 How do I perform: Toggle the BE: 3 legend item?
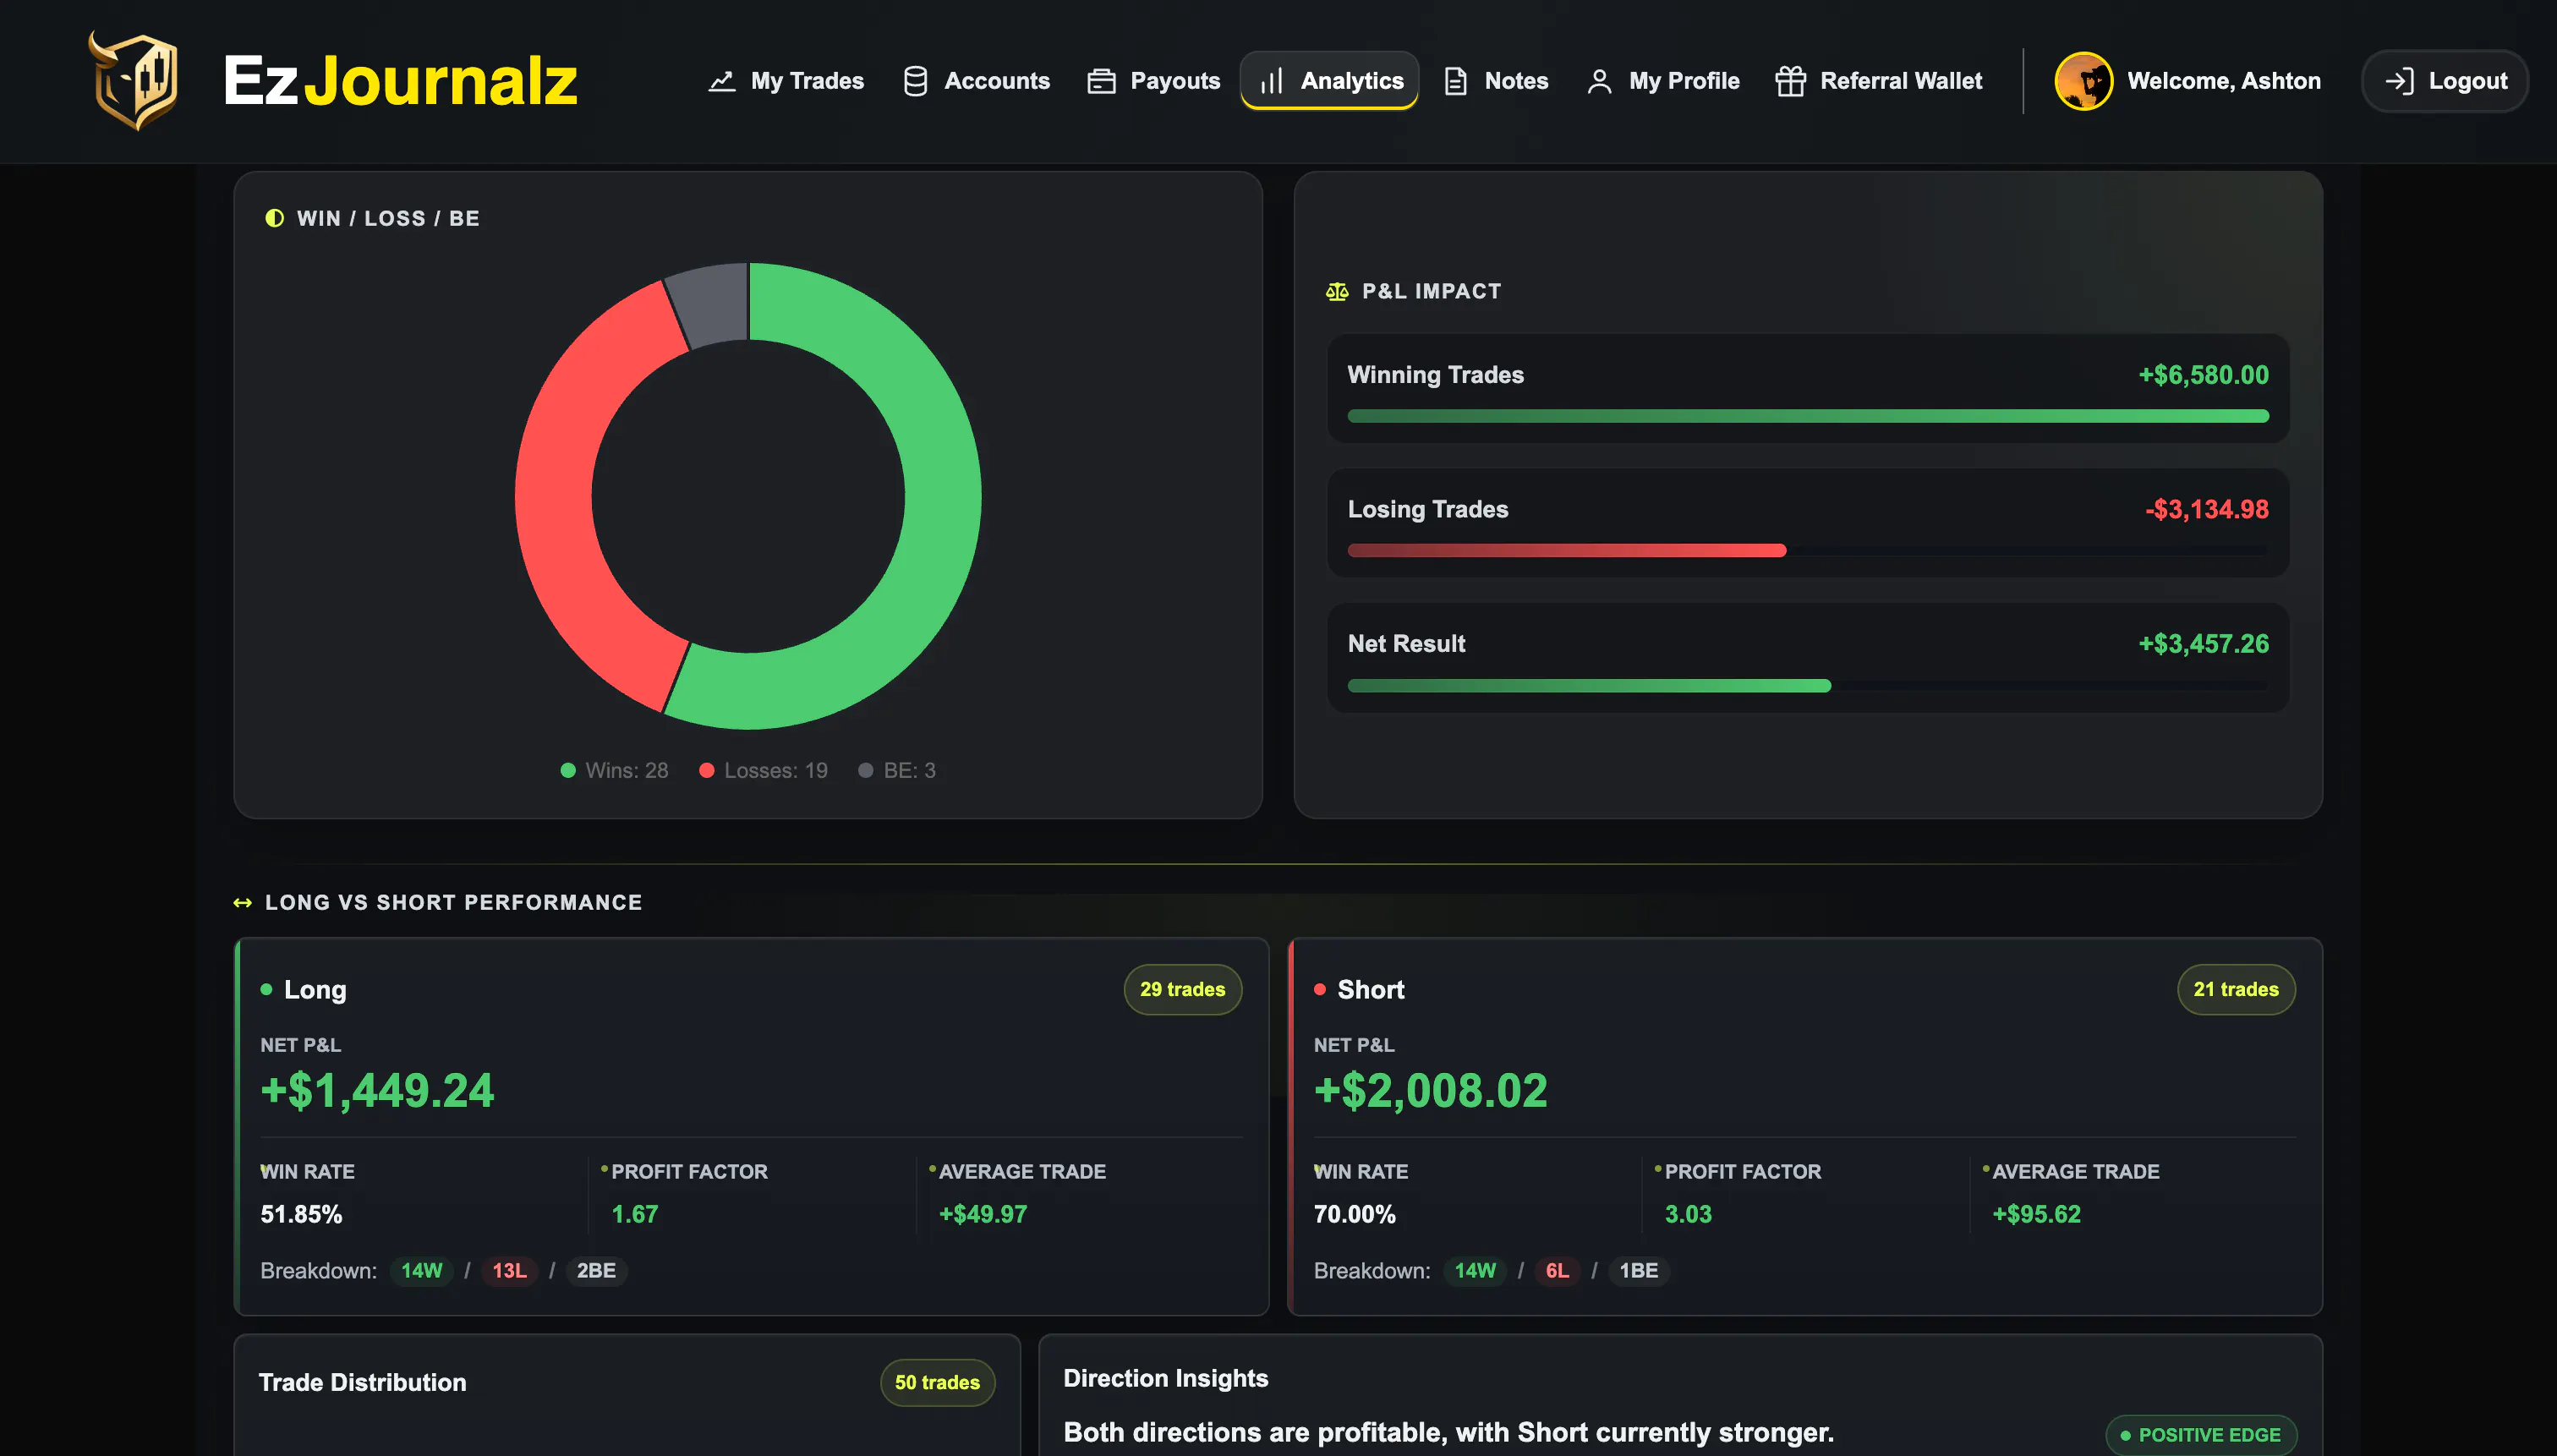point(897,770)
